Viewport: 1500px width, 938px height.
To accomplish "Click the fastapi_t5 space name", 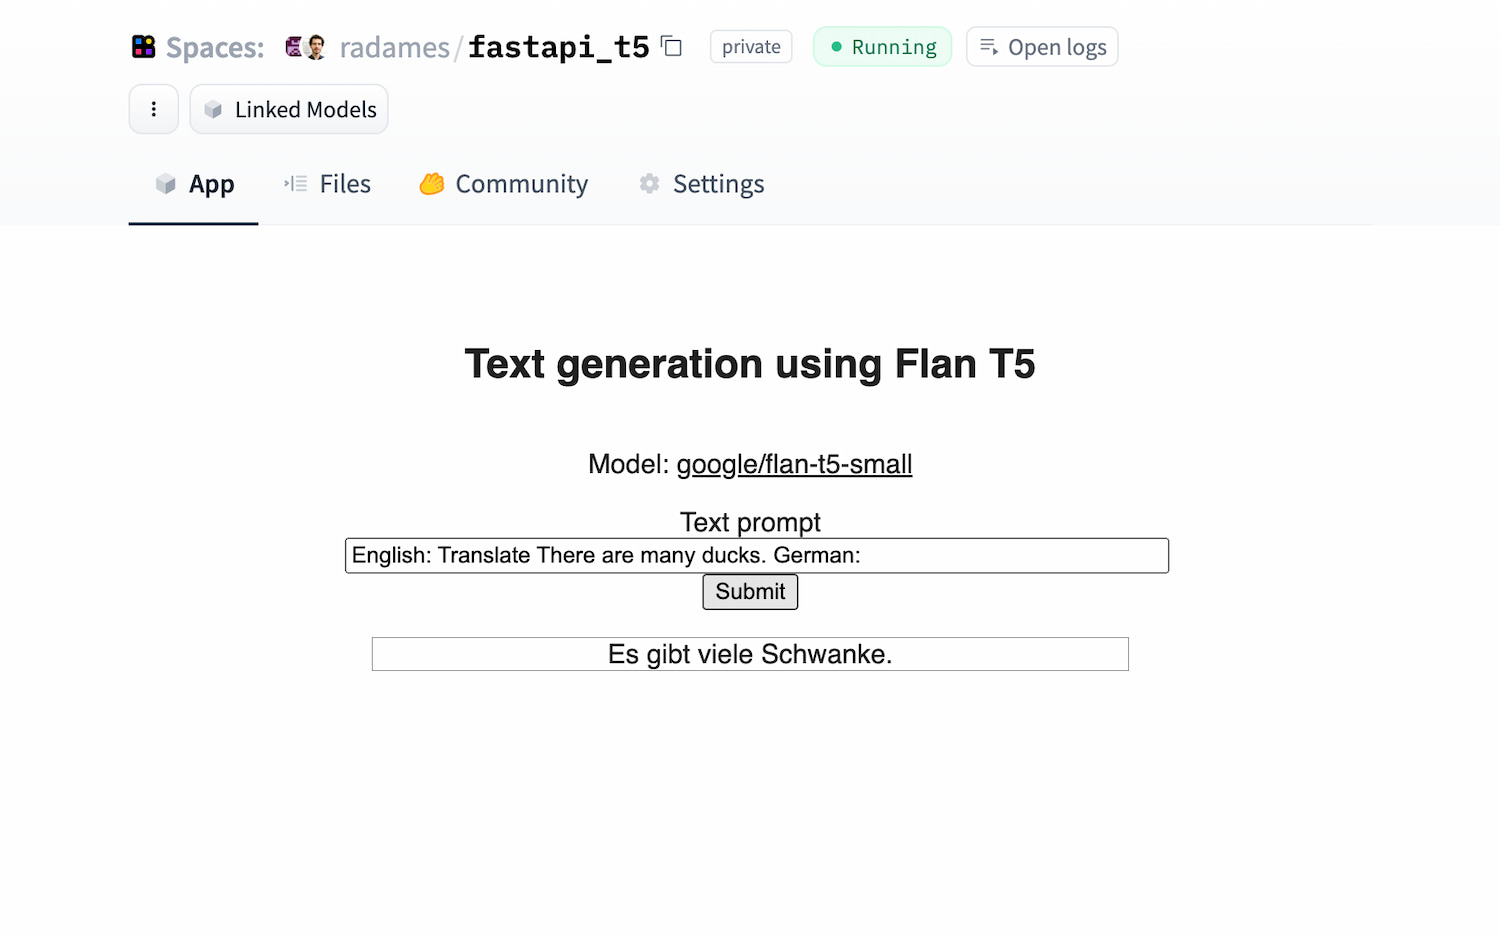I will click(x=558, y=47).
